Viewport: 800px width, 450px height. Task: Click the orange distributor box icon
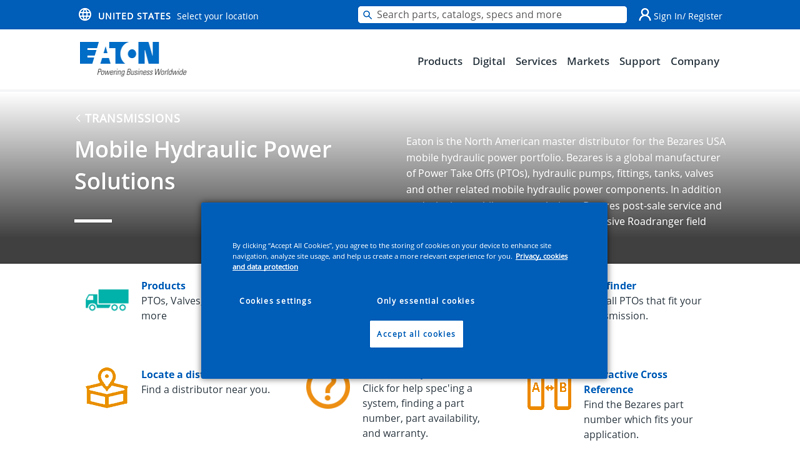pyautogui.click(x=107, y=388)
